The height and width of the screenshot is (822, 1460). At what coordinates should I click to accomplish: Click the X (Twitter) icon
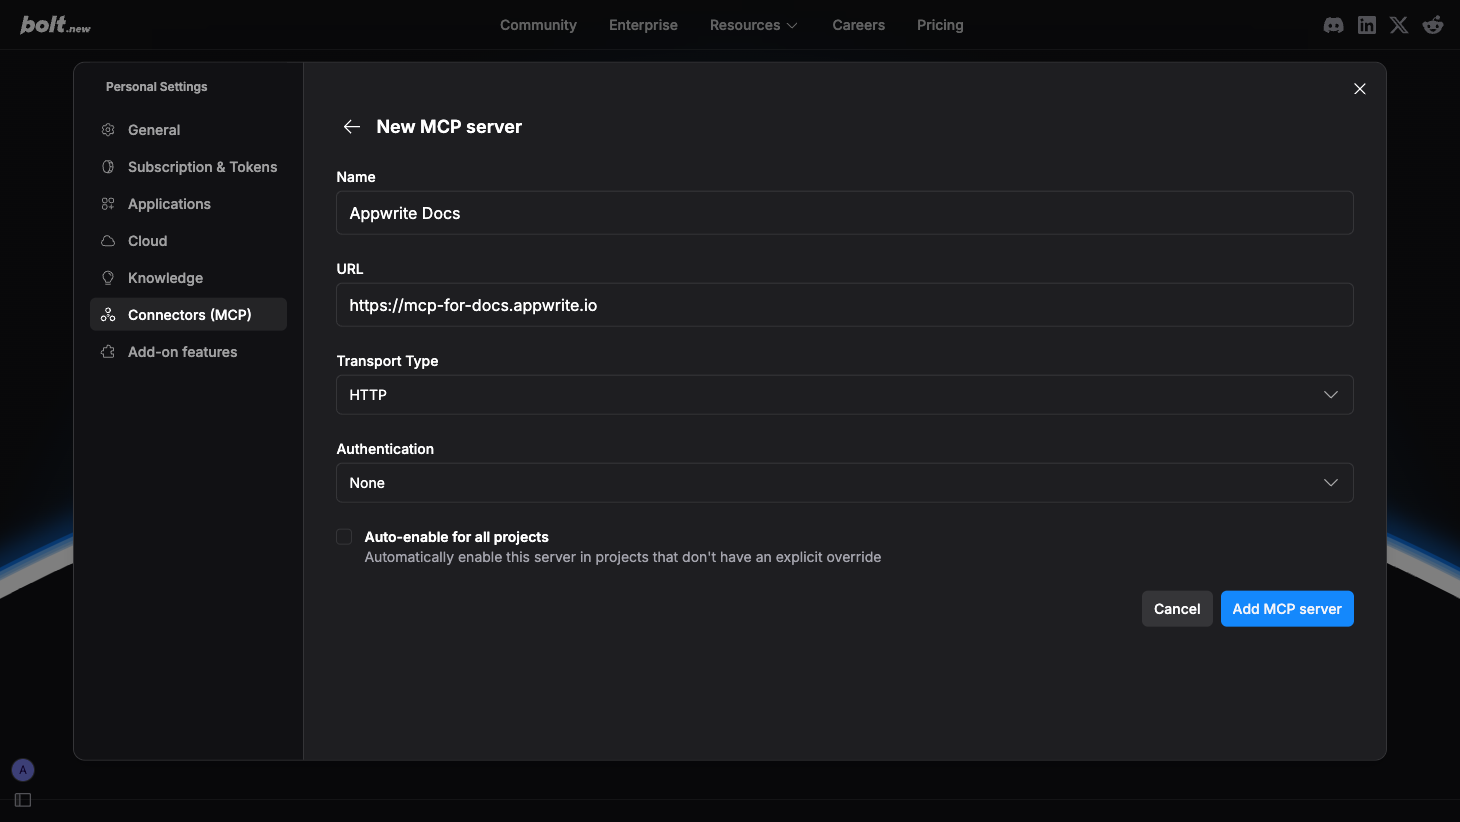1398,24
